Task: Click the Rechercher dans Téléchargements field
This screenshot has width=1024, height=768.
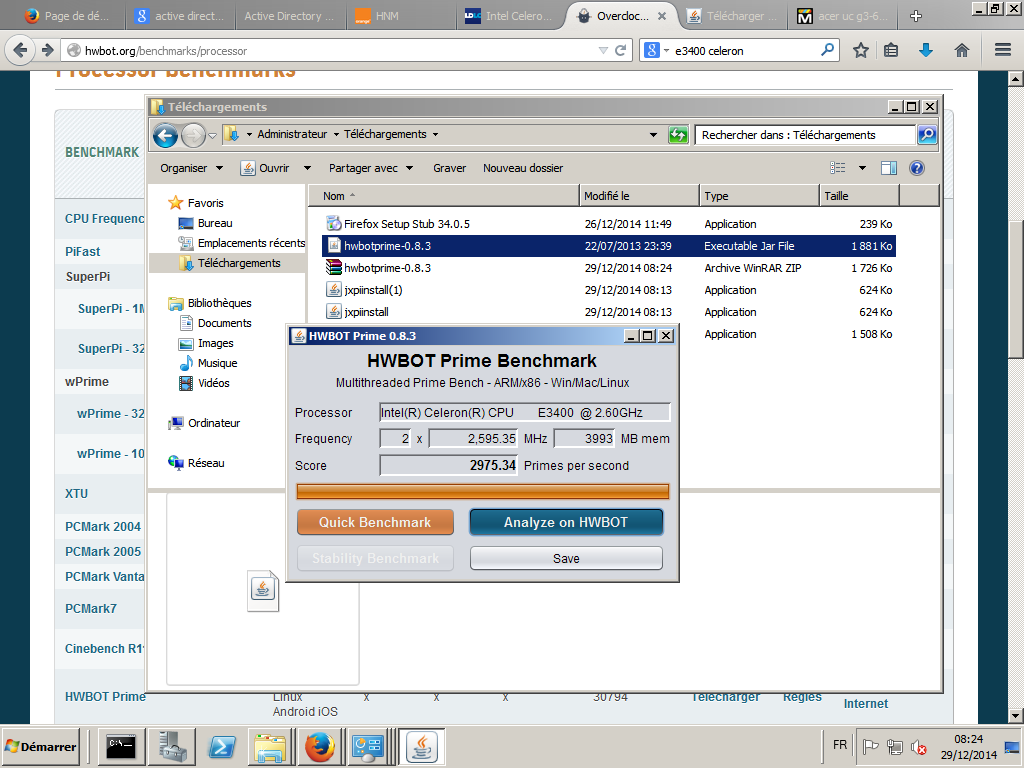Action: point(805,135)
